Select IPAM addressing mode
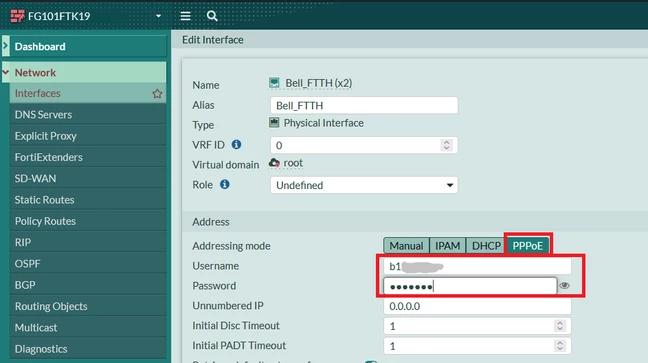Screen dimensions: 648x363 pos(448,246)
